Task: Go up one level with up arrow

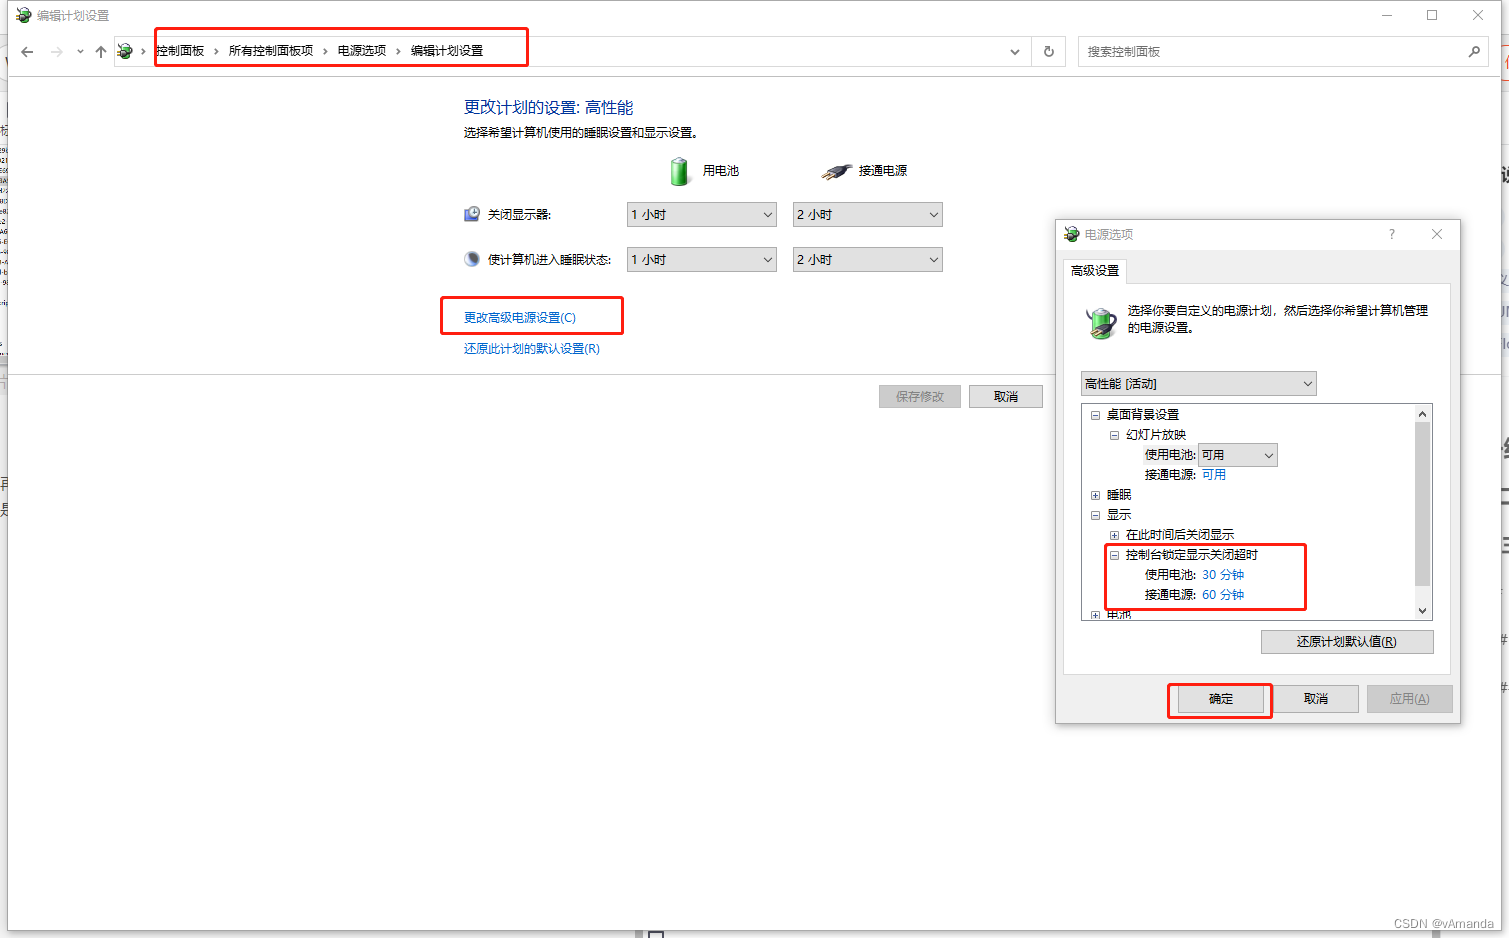Action: pos(101,52)
